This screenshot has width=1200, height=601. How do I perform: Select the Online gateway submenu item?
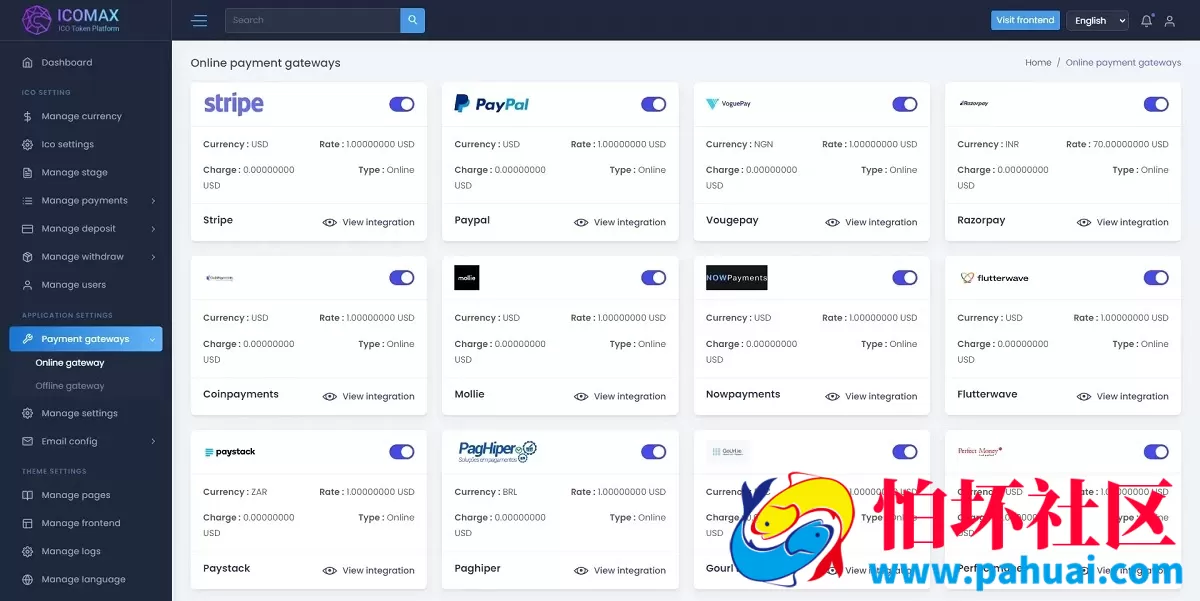tap(70, 363)
